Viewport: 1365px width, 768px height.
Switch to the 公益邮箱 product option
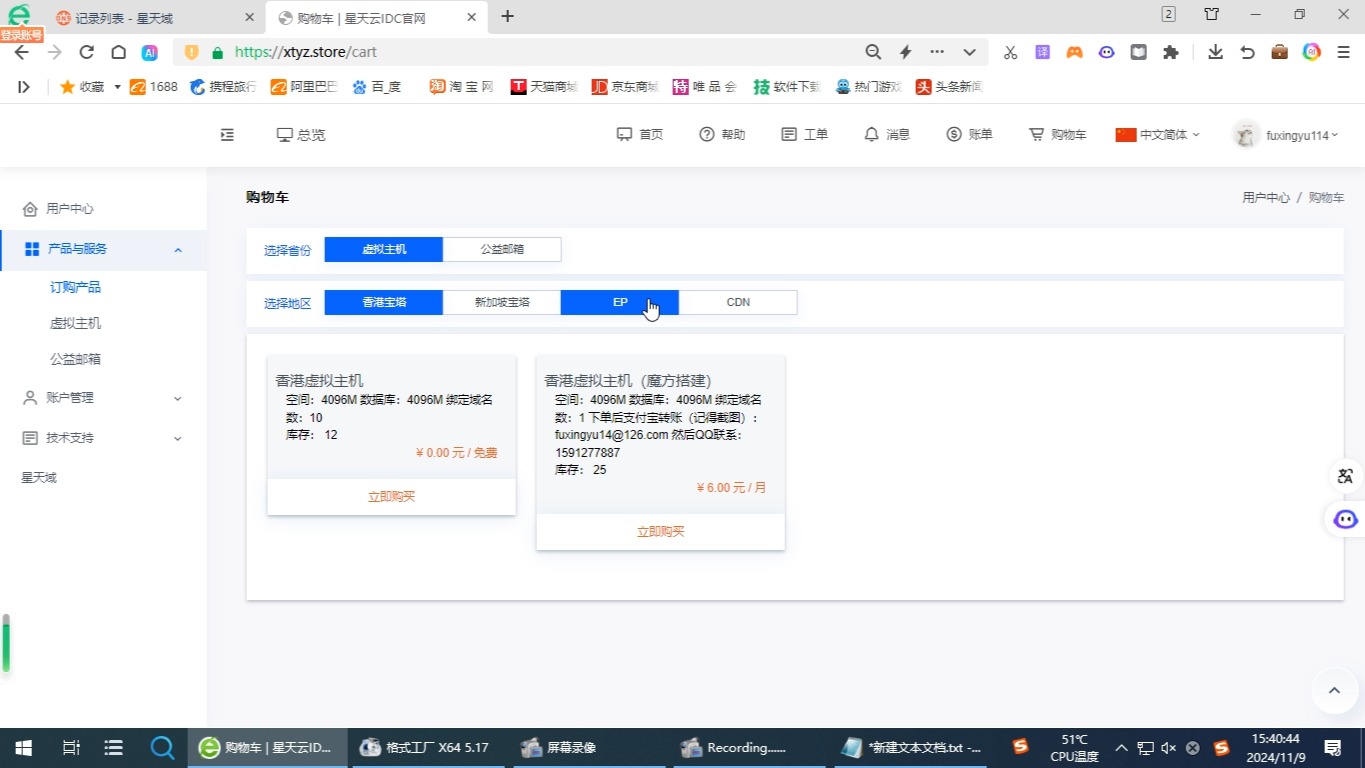tap(502, 249)
